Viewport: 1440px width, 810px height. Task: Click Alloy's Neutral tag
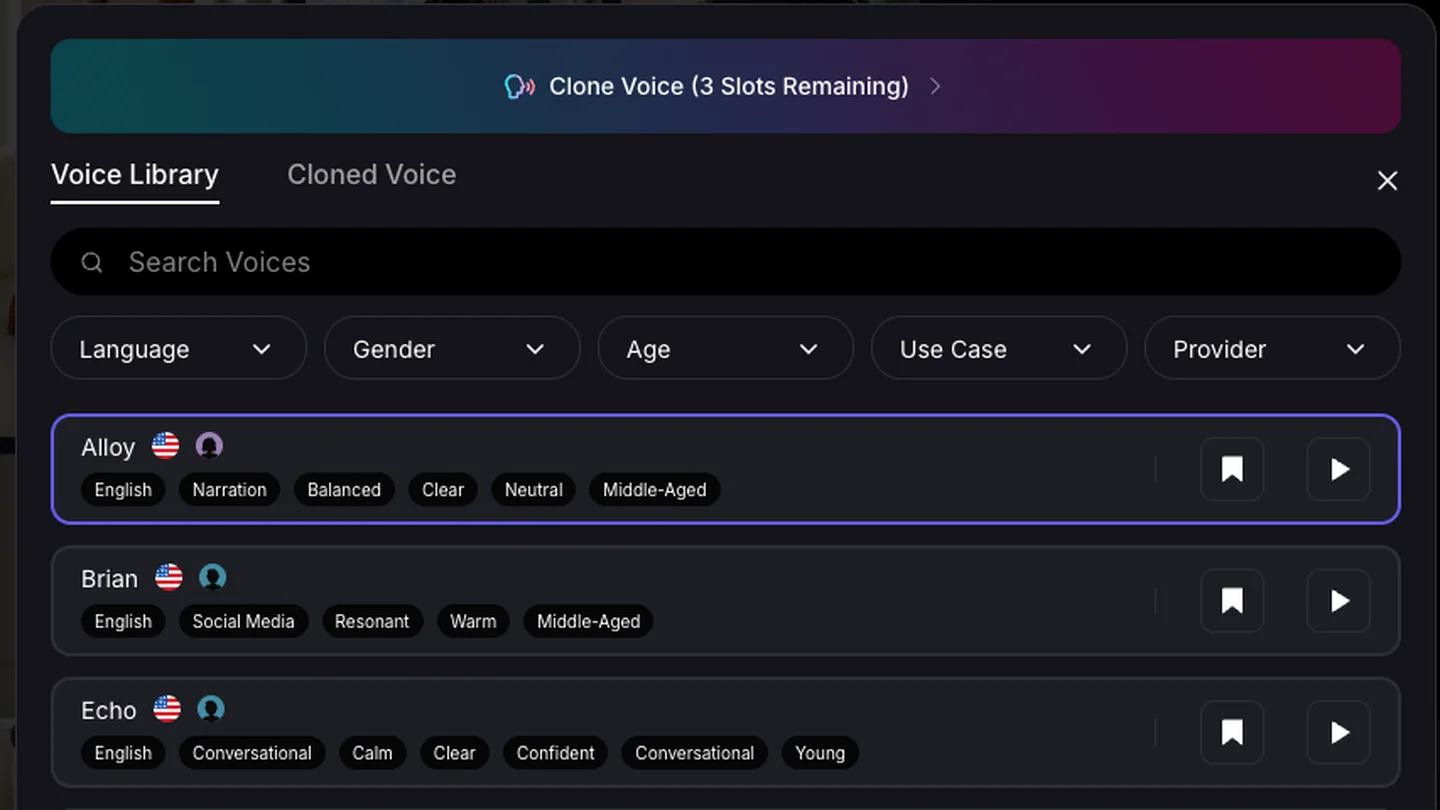coord(533,490)
